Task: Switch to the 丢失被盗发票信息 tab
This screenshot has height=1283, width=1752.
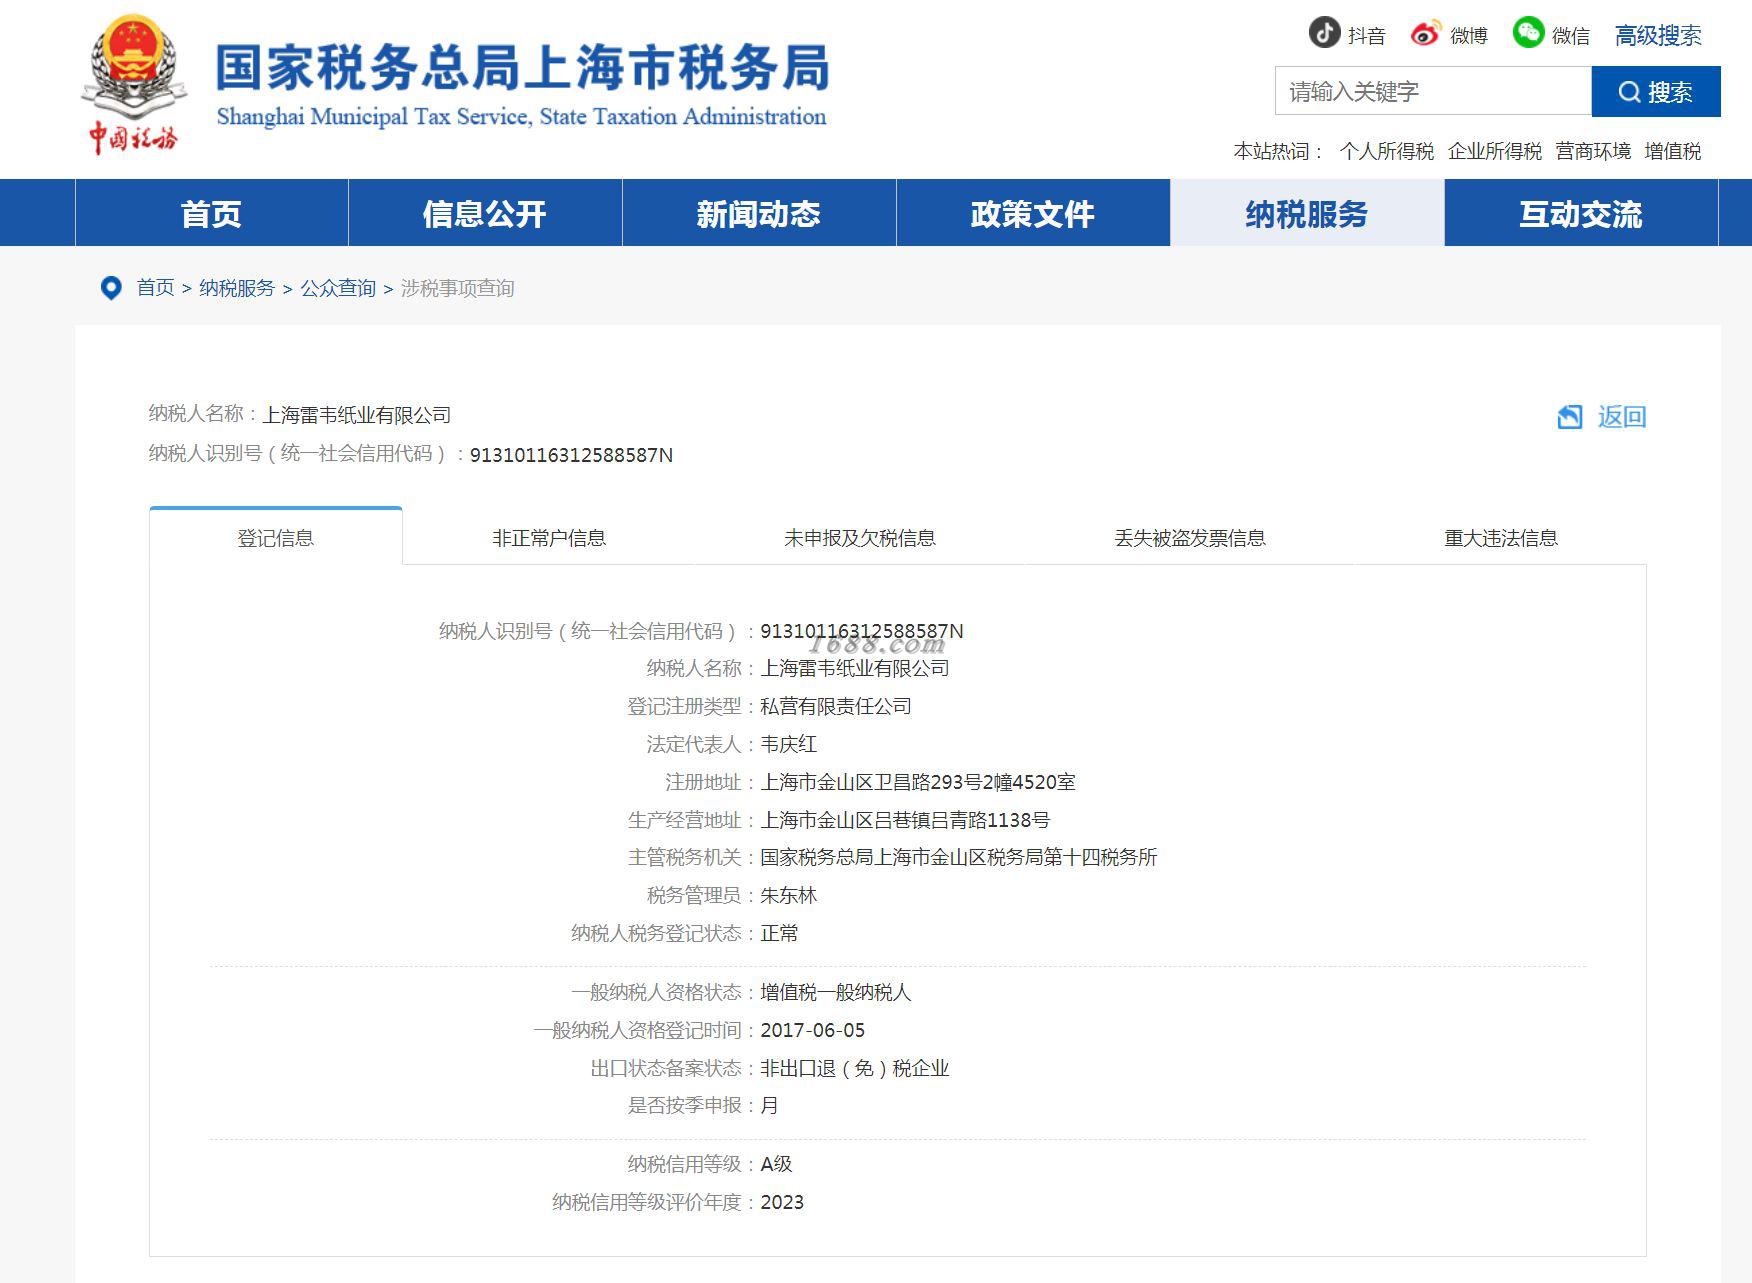Action: (1190, 538)
